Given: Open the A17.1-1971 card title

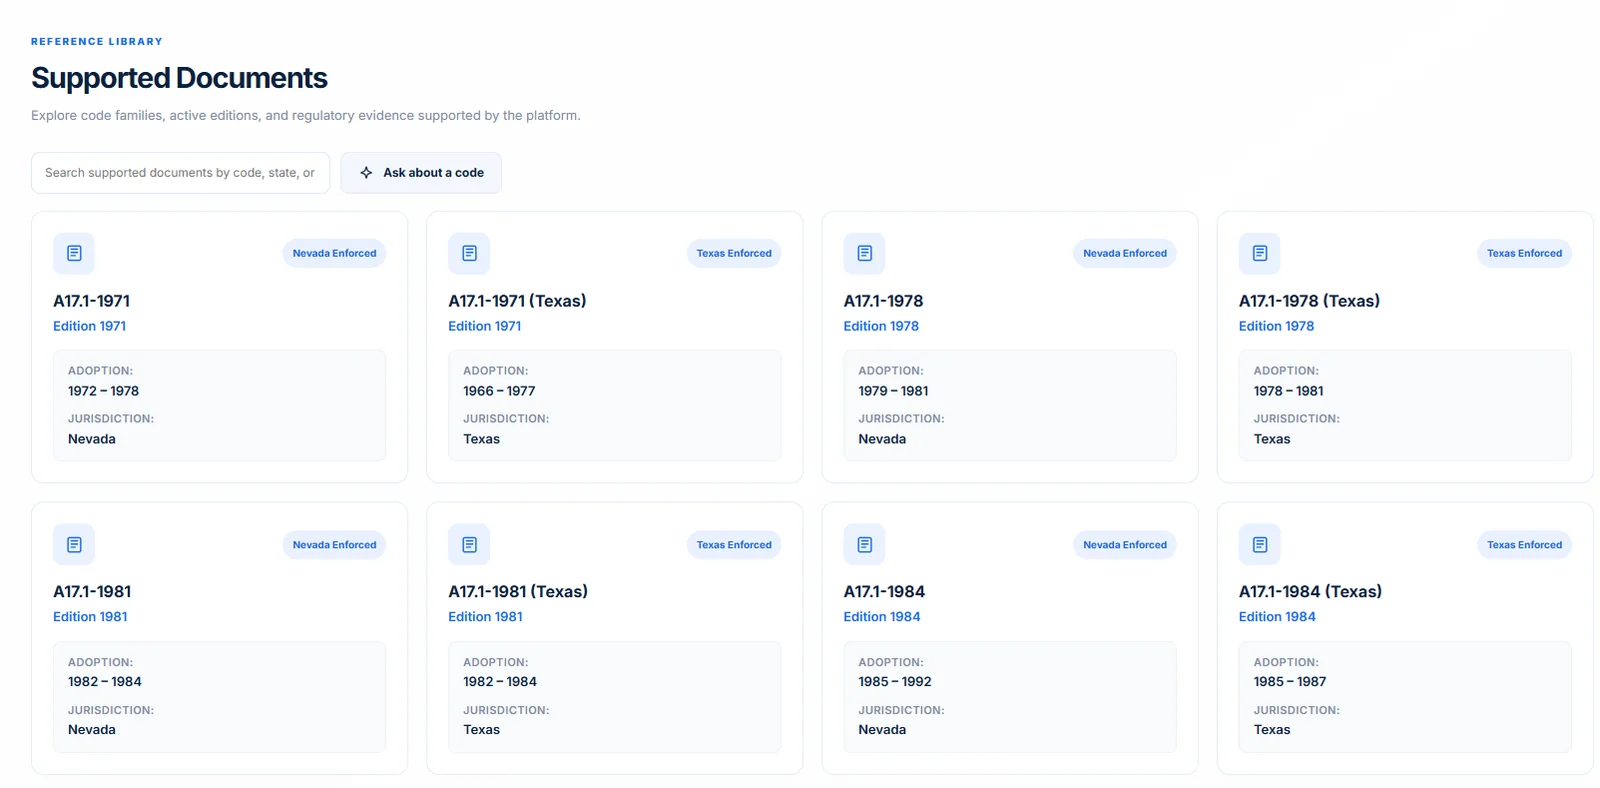Looking at the screenshot, I should coord(91,301).
